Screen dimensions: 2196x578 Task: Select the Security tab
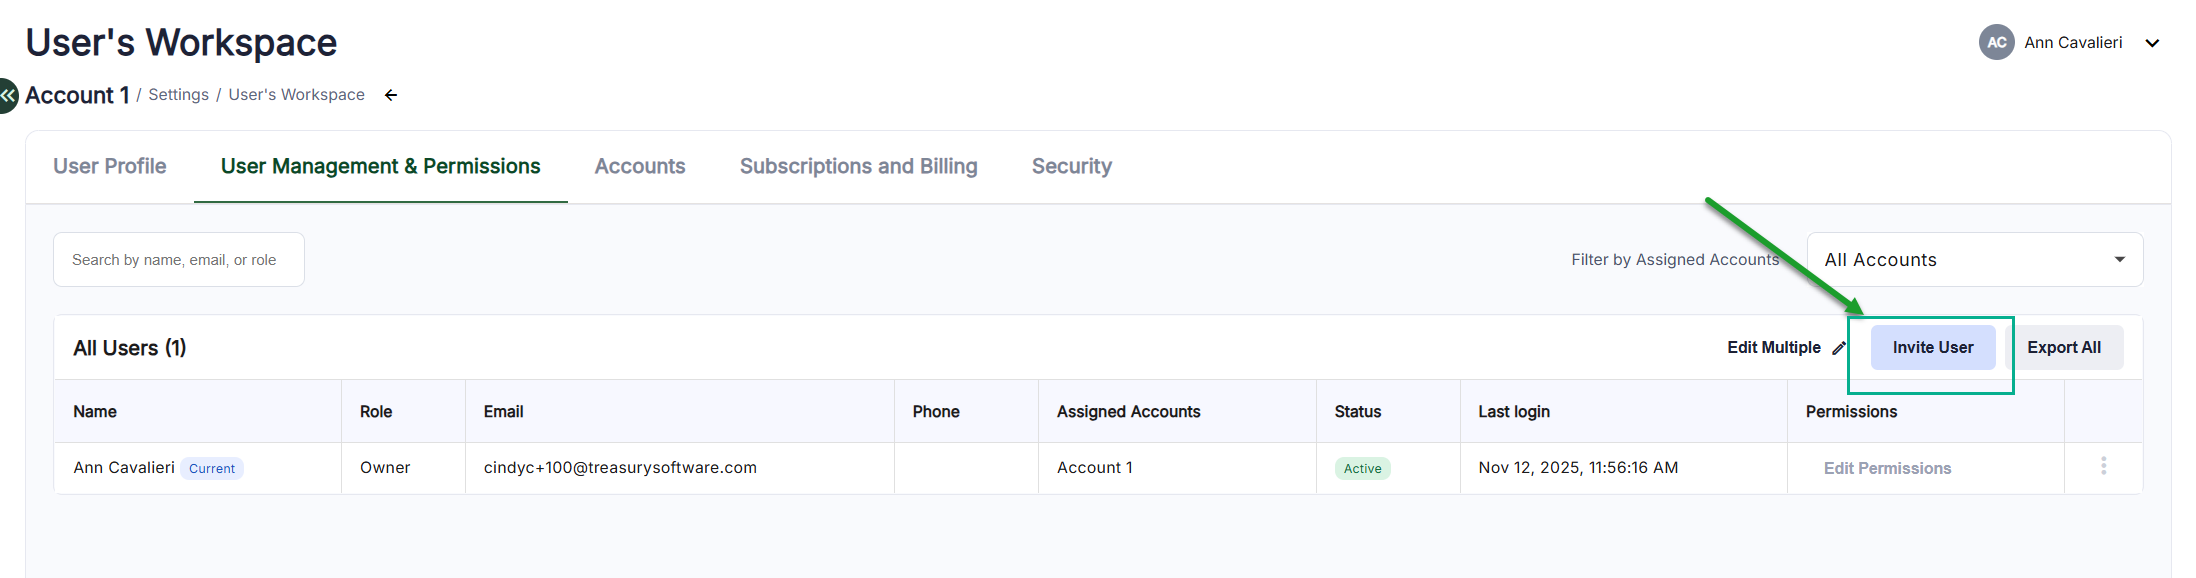click(x=1071, y=166)
